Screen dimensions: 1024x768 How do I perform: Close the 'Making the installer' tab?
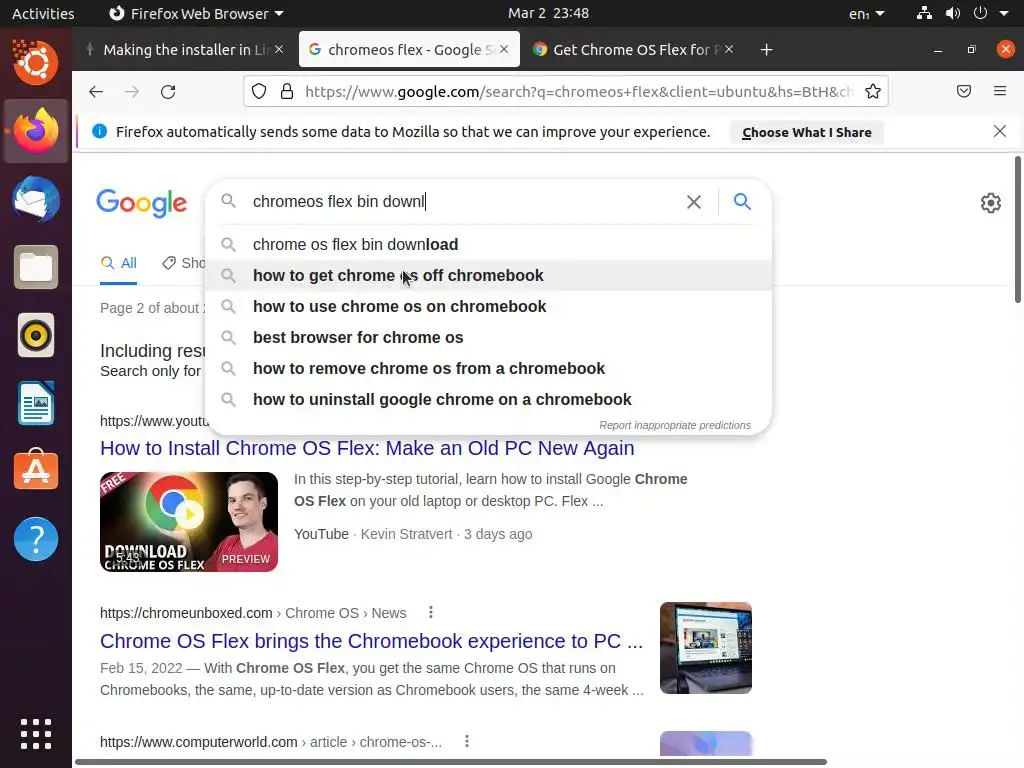(x=279, y=49)
